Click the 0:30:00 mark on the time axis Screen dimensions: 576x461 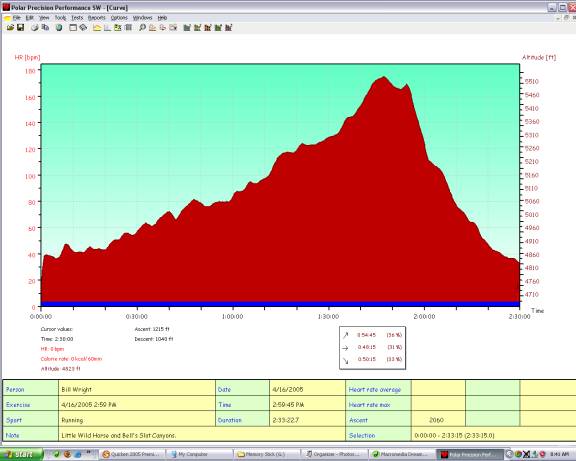[137, 317]
